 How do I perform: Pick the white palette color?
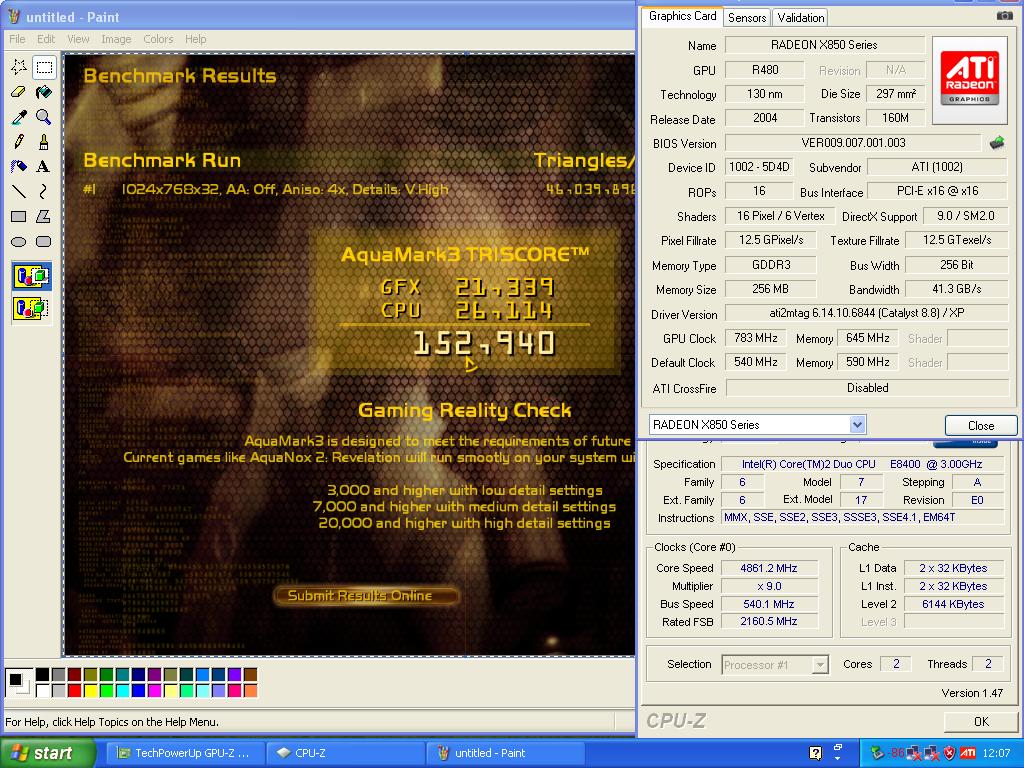(x=42, y=690)
